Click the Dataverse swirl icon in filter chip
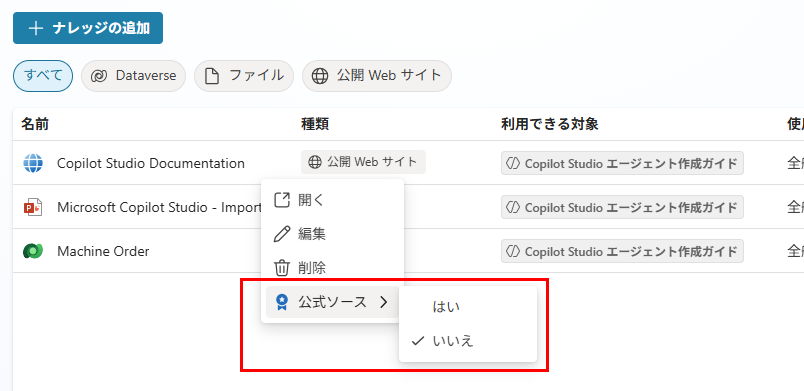 click(98, 76)
